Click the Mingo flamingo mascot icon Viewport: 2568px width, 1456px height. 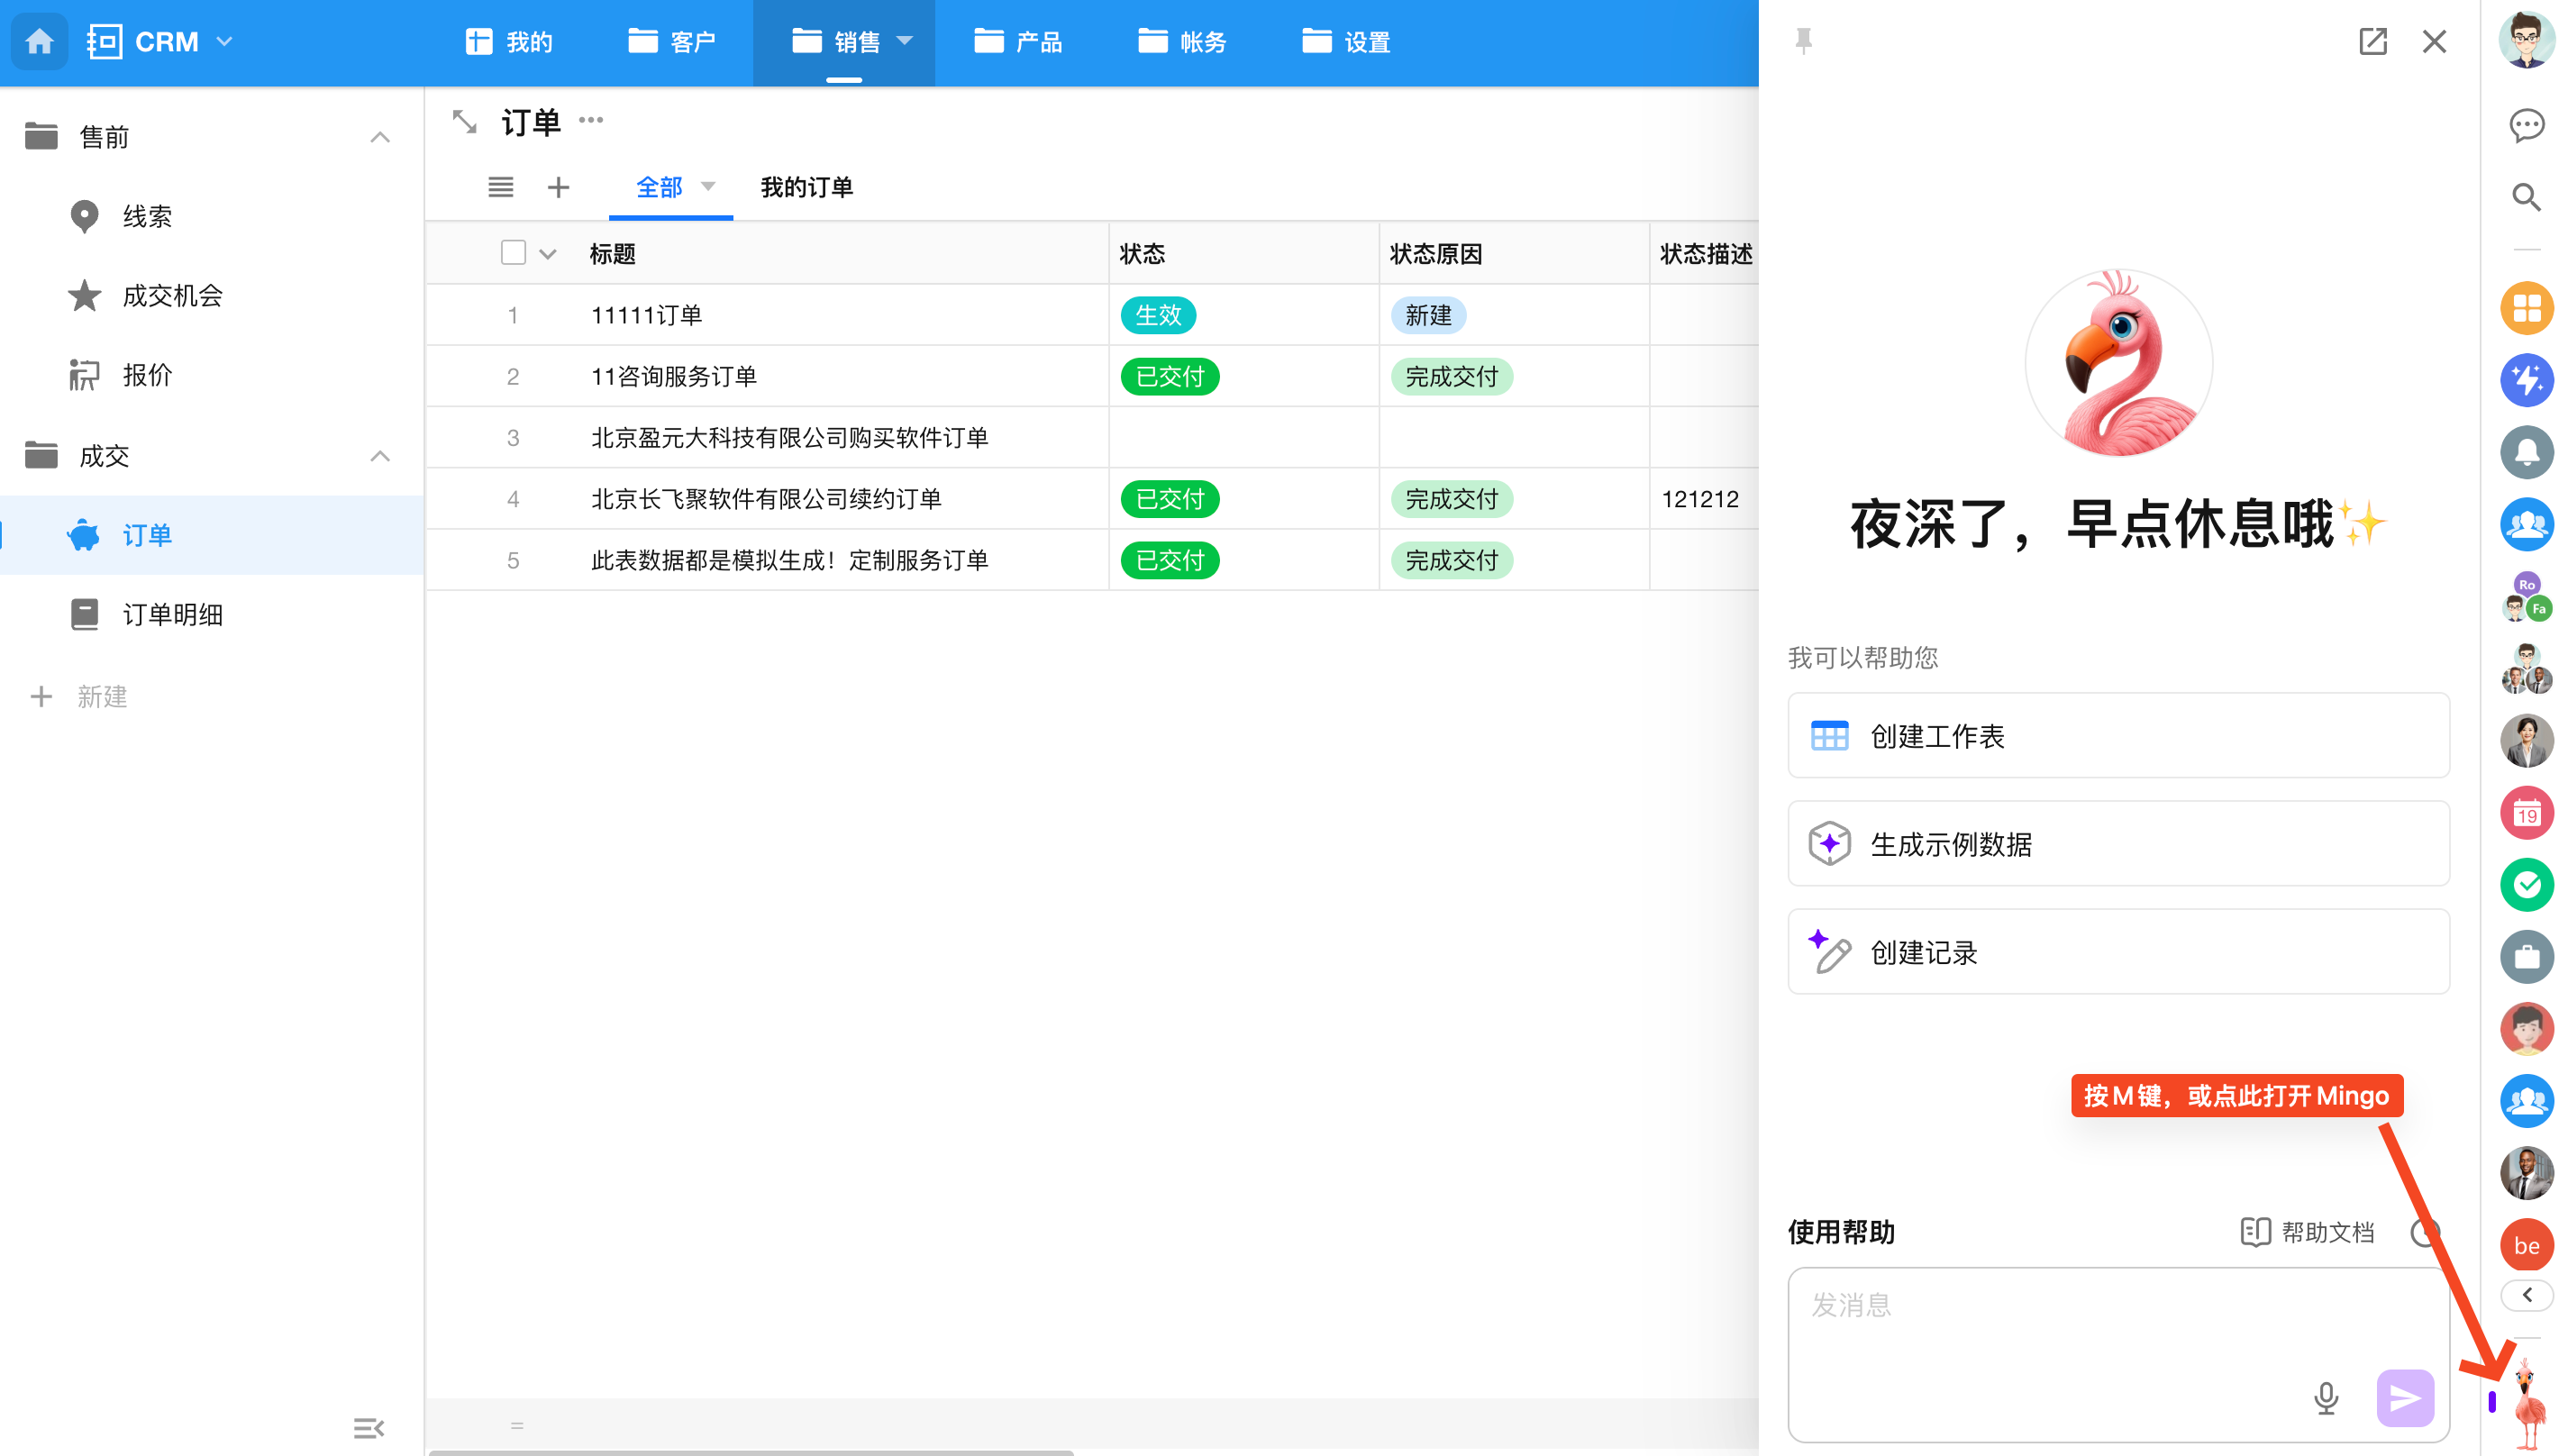[2528, 1400]
